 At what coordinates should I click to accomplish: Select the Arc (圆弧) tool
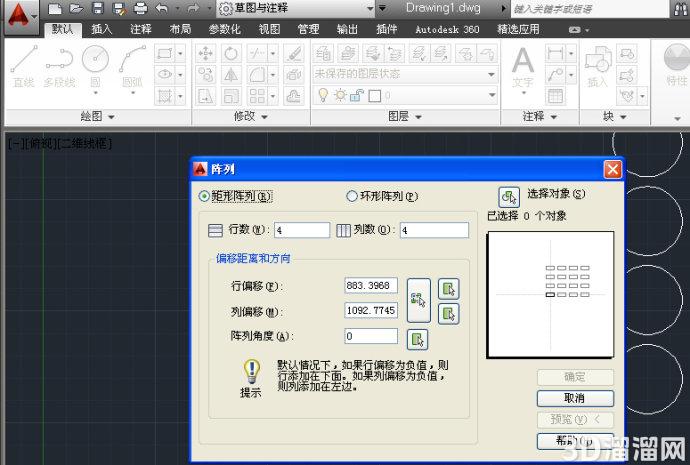132,65
